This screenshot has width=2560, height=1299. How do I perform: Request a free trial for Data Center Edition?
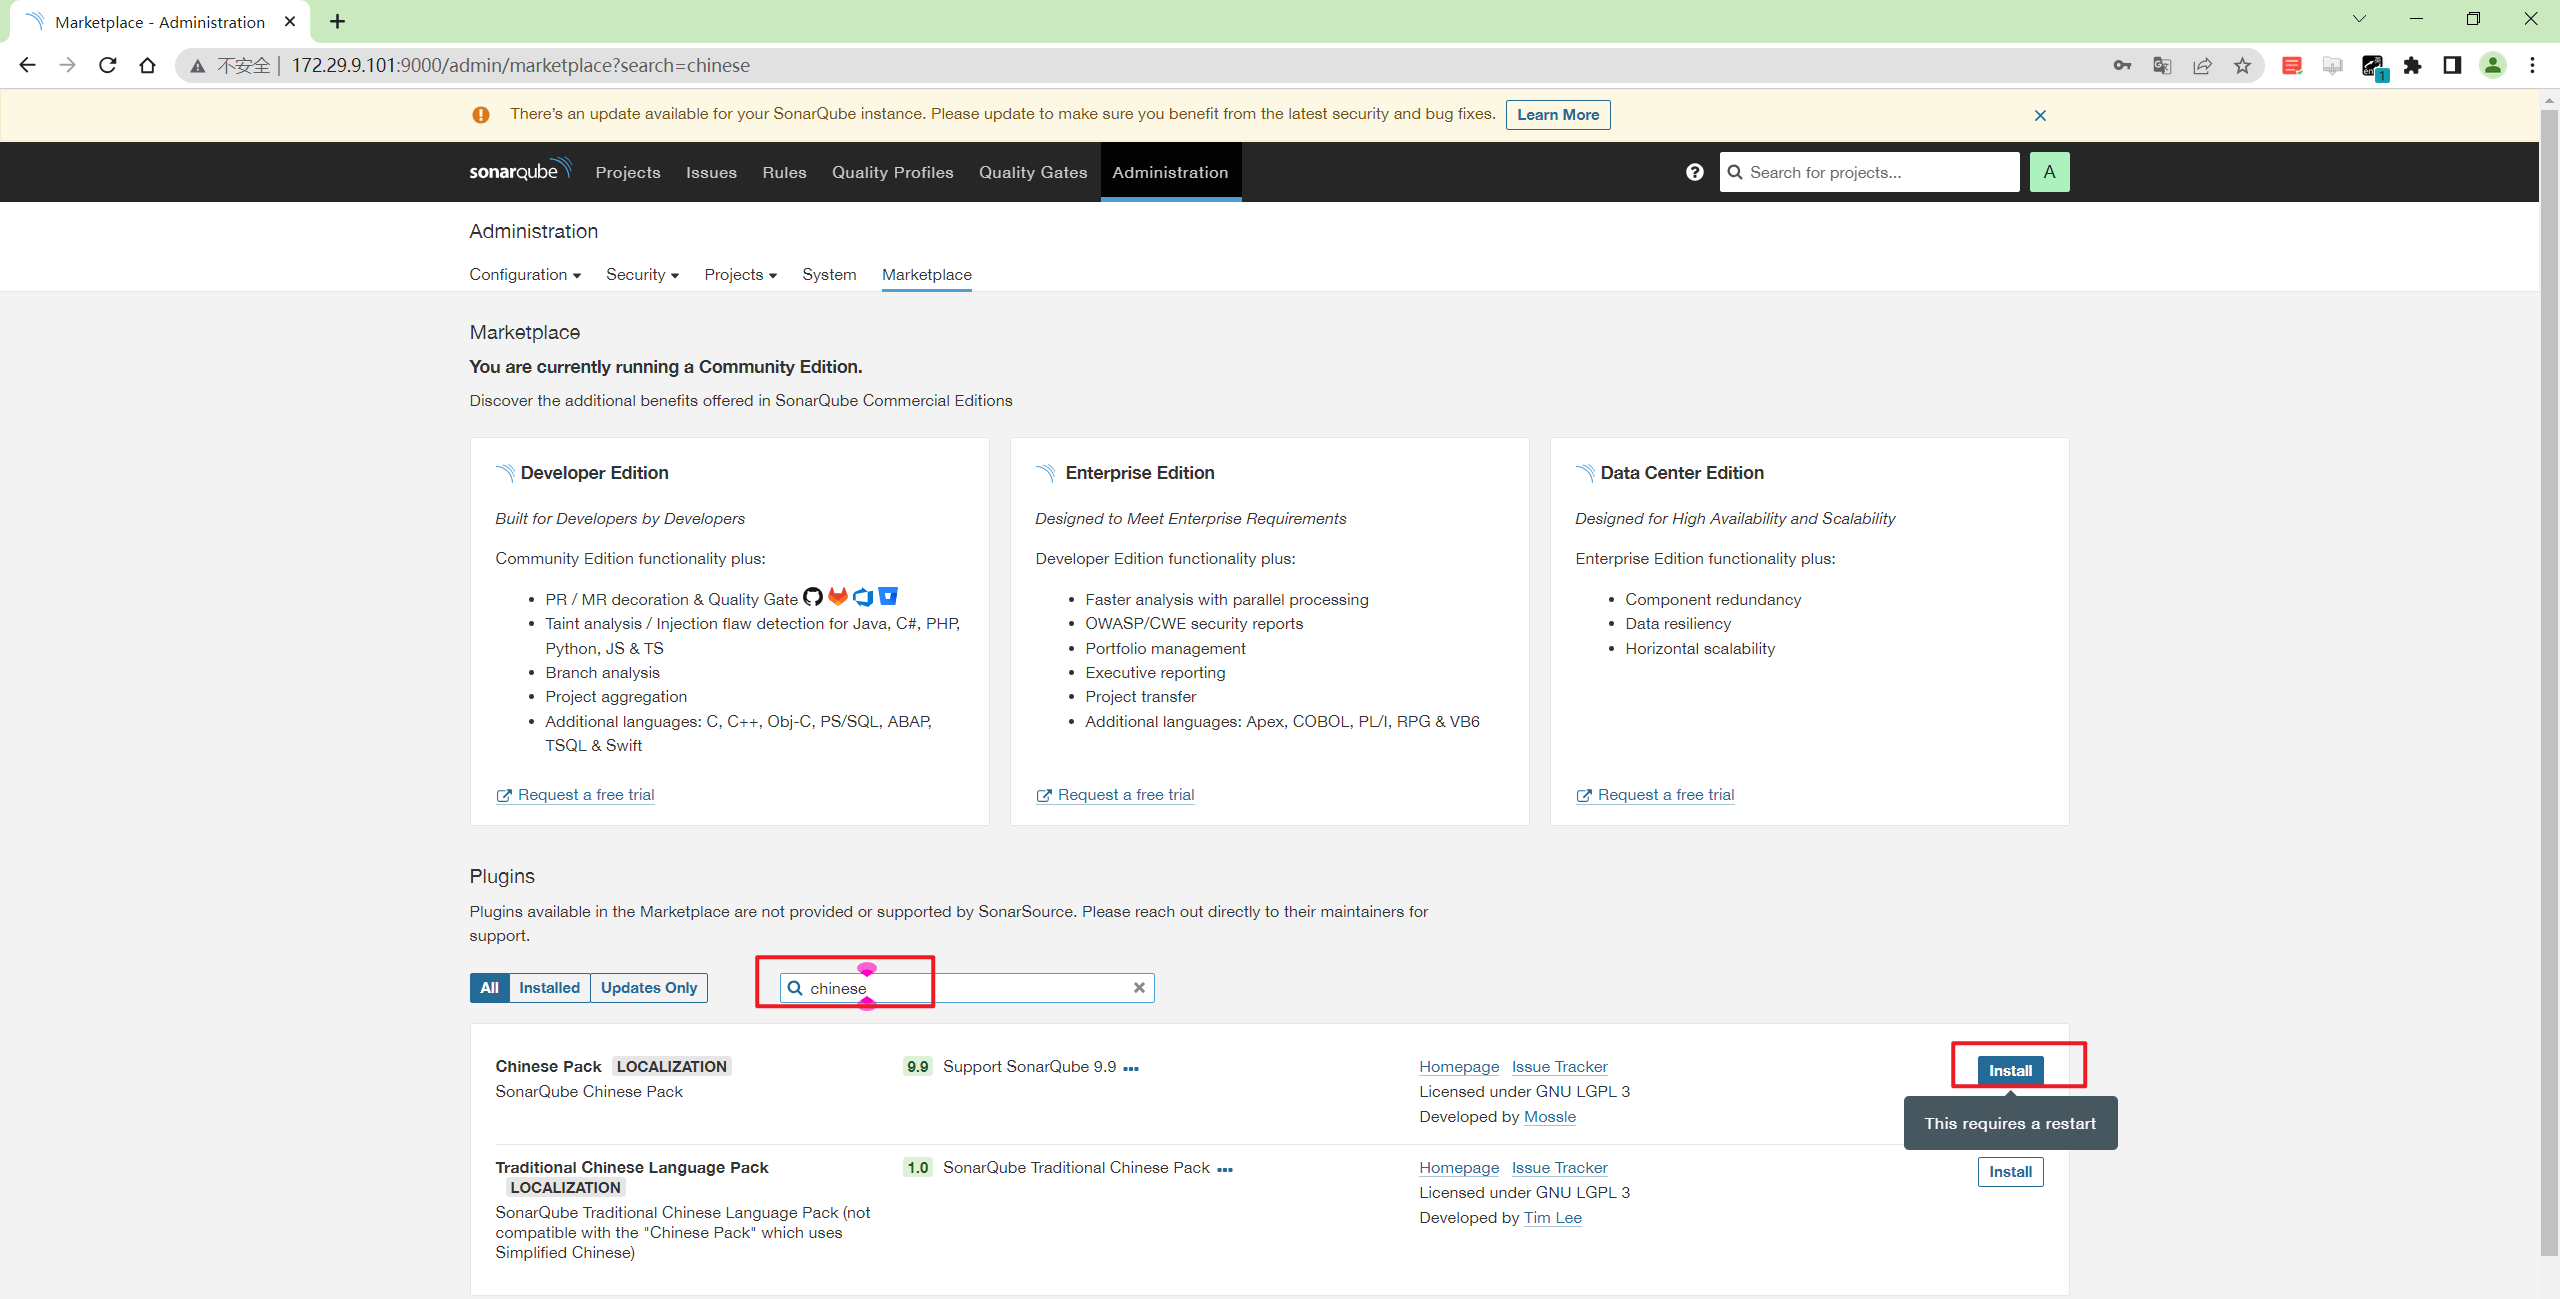tap(1655, 794)
